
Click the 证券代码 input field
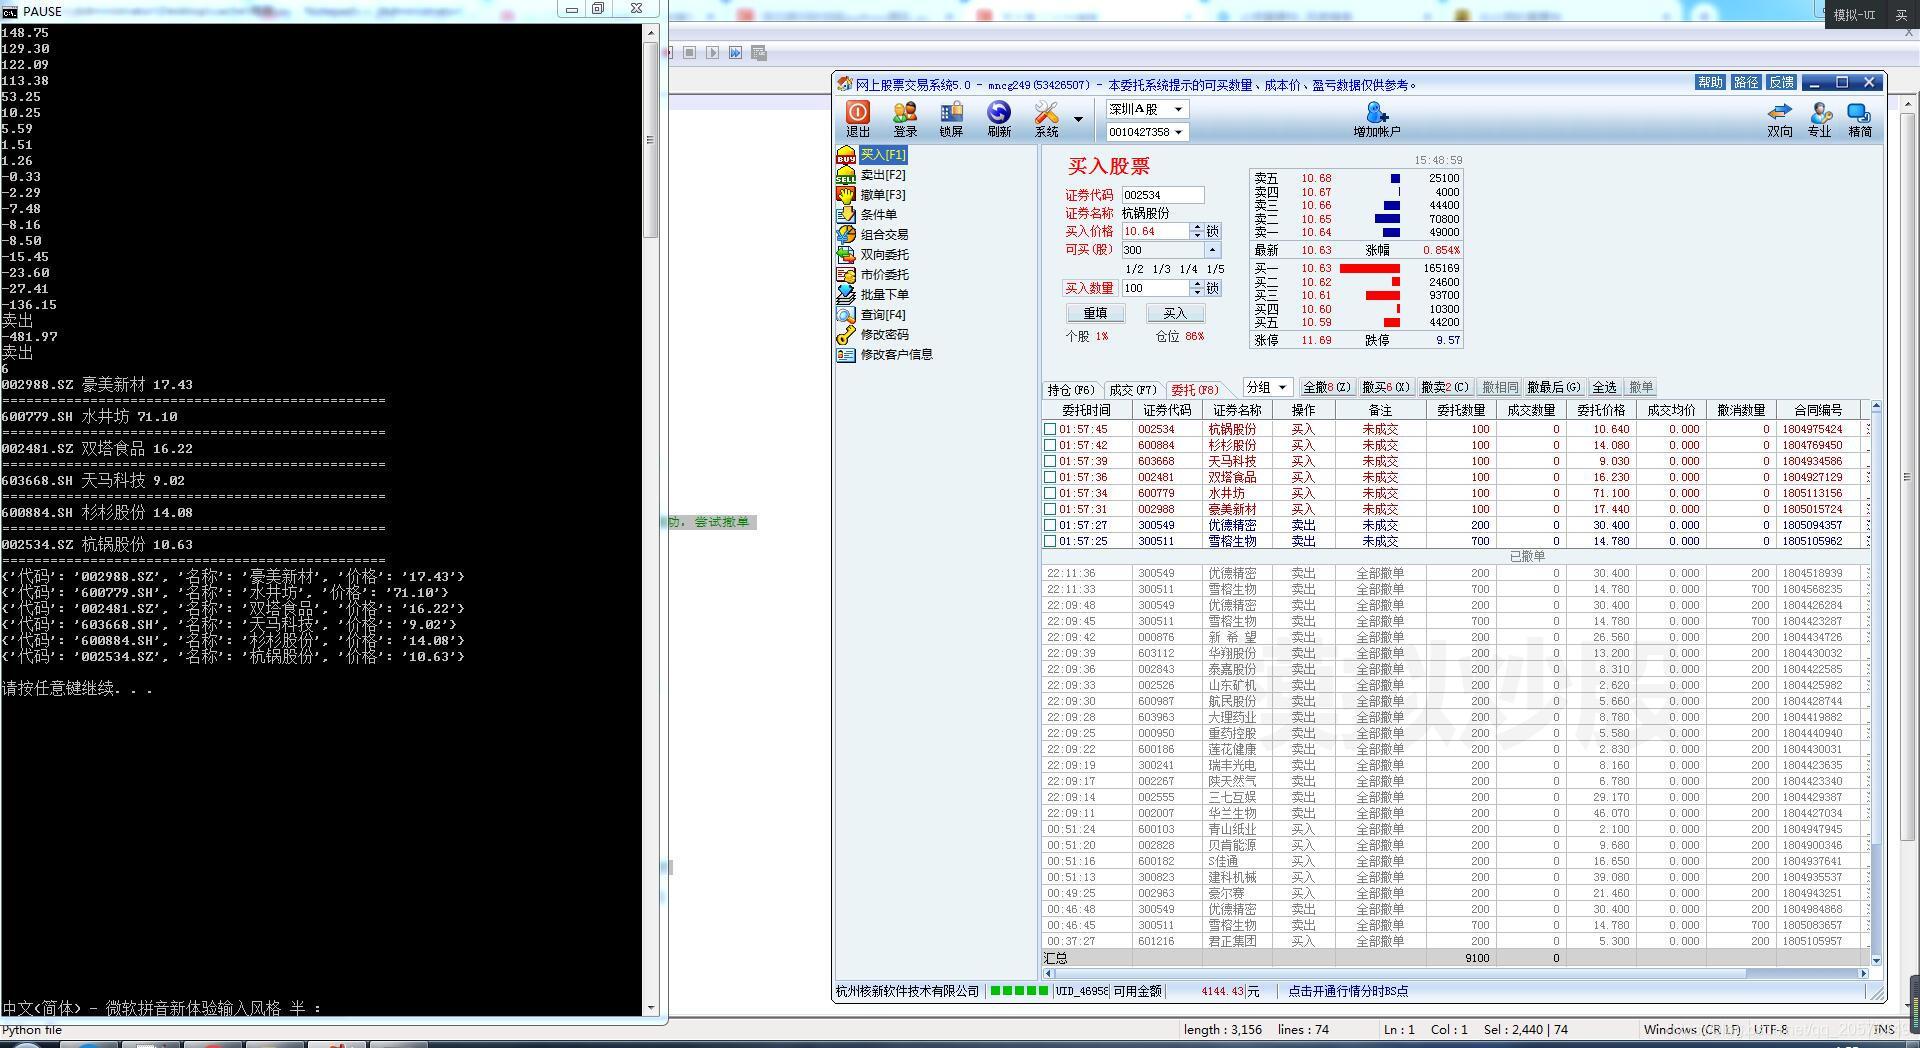(x=1162, y=195)
